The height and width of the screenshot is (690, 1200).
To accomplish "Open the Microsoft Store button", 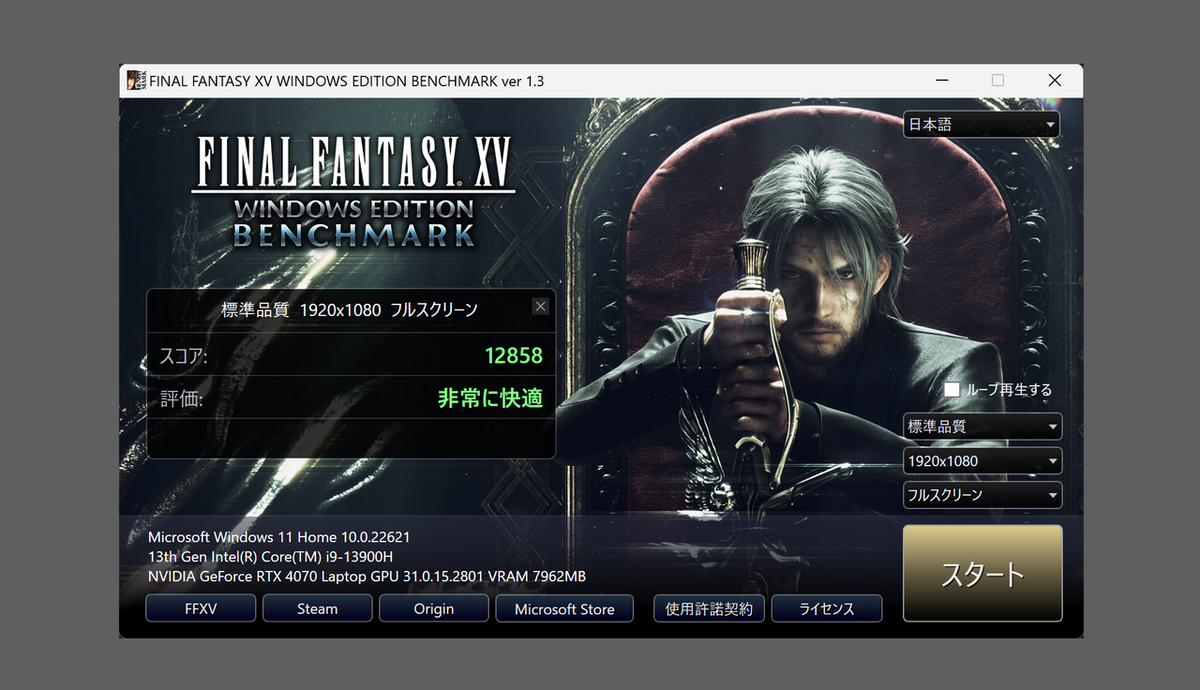I will pyautogui.click(x=564, y=608).
